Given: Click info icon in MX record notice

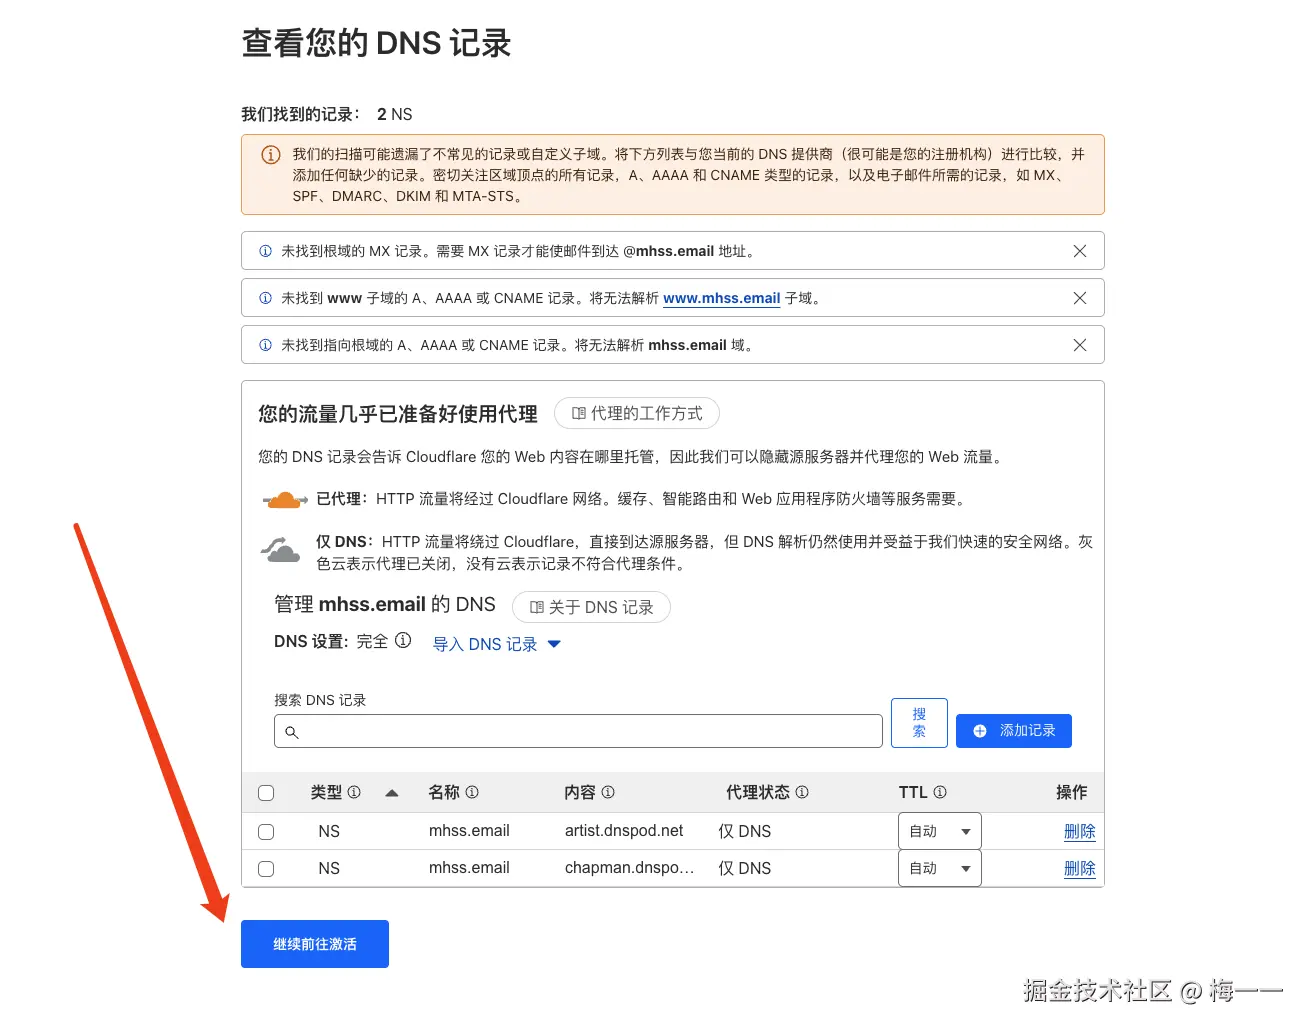Looking at the screenshot, I should (265, 251).
